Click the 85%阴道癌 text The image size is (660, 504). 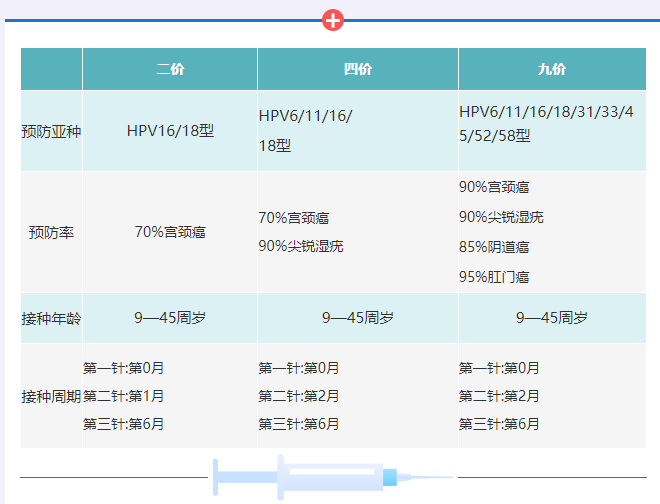point(494,247)
